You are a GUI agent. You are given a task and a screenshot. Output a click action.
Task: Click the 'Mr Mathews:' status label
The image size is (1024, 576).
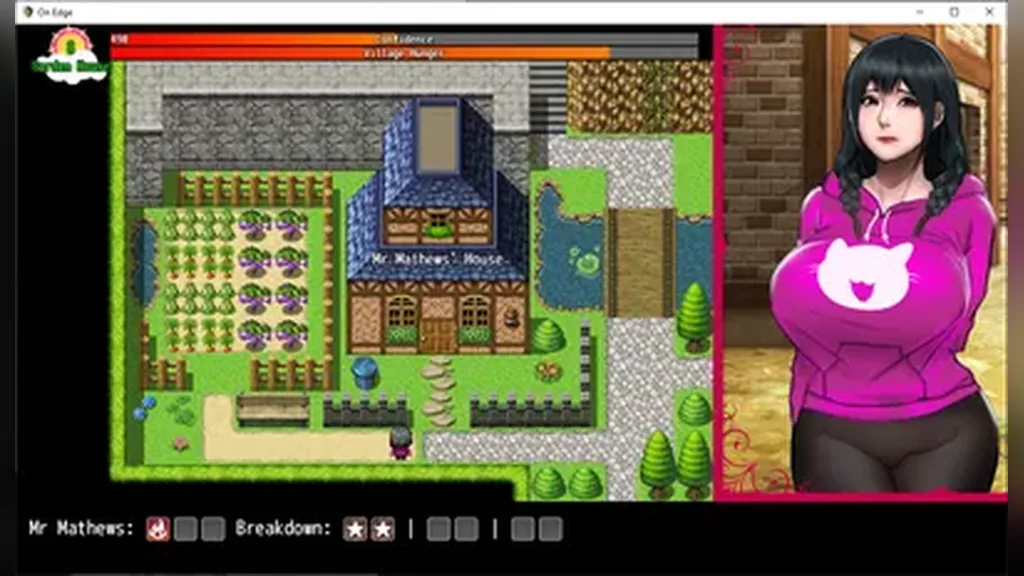pyautogui.click(x=81, y=528)
